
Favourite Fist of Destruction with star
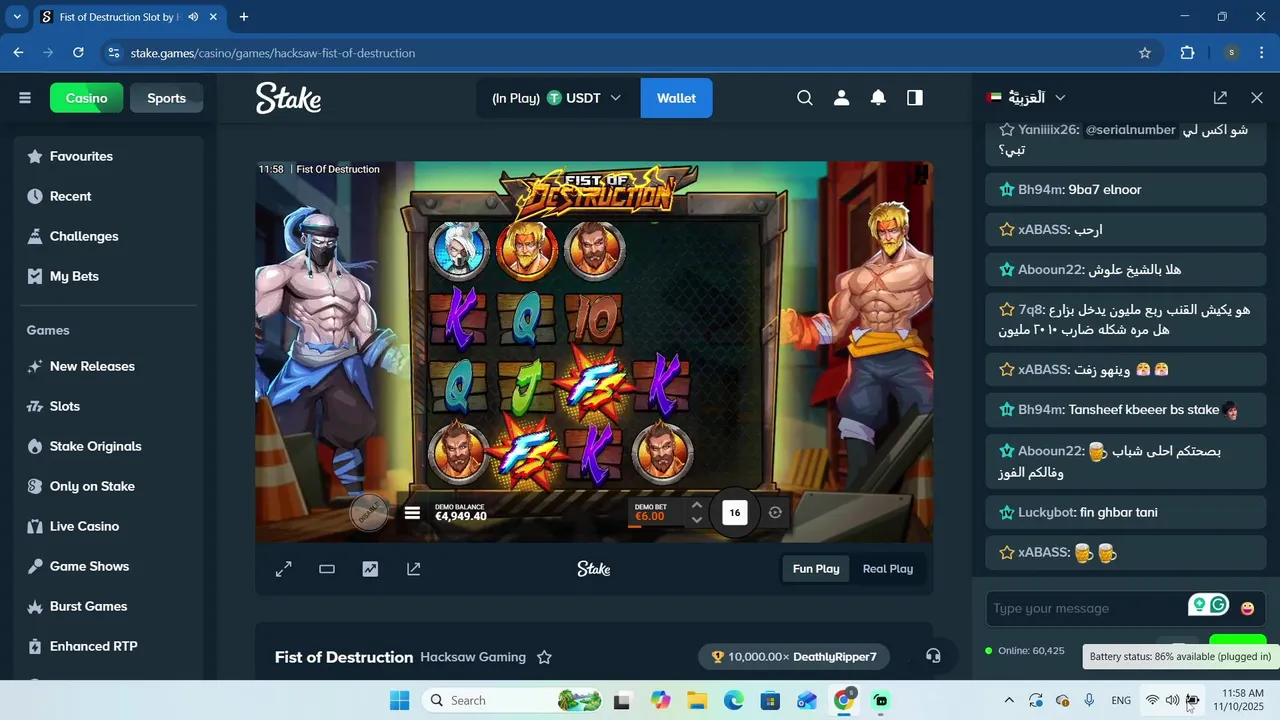click(544, 657)
